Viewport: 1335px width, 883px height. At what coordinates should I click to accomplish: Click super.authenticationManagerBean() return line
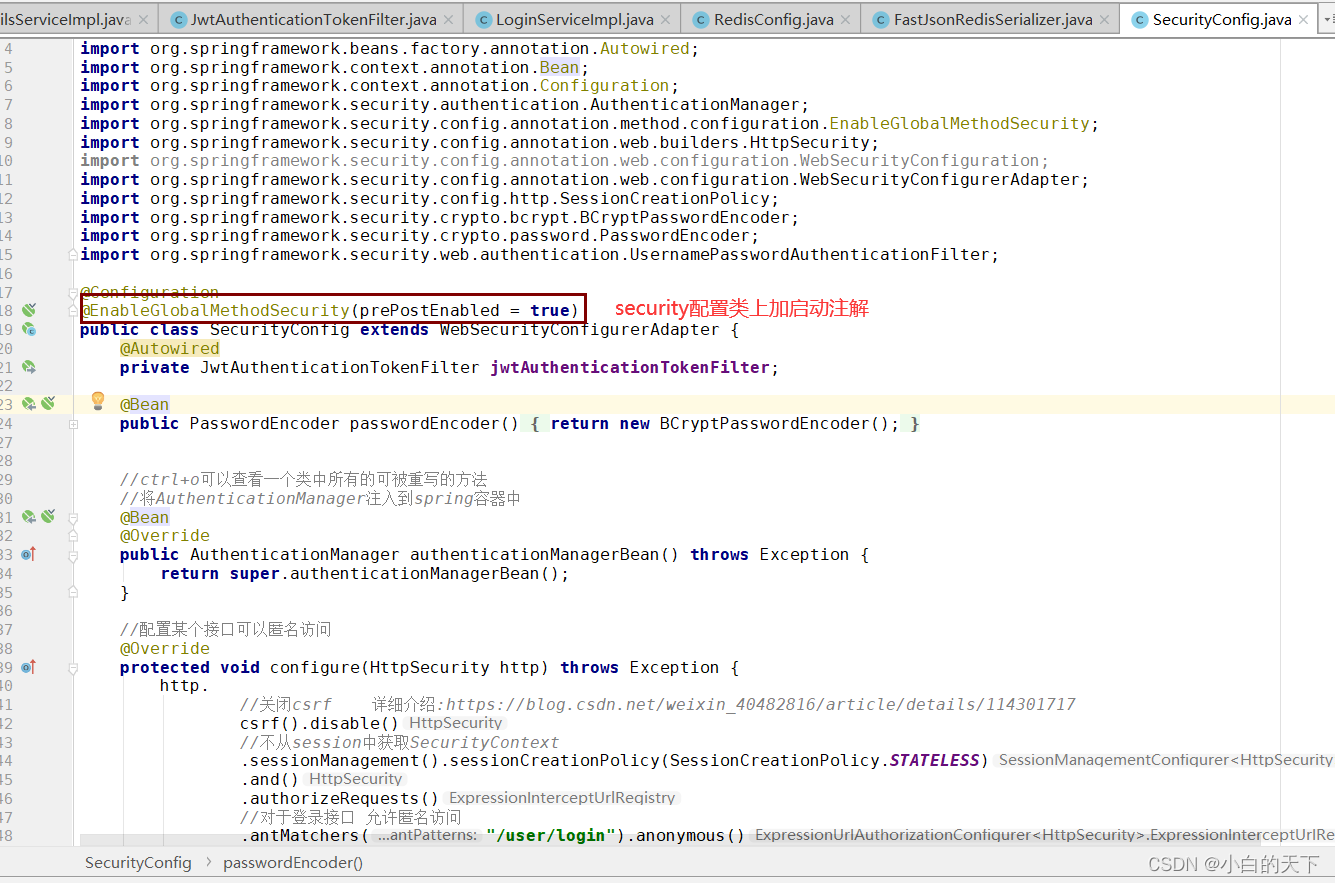pos(364,573)
